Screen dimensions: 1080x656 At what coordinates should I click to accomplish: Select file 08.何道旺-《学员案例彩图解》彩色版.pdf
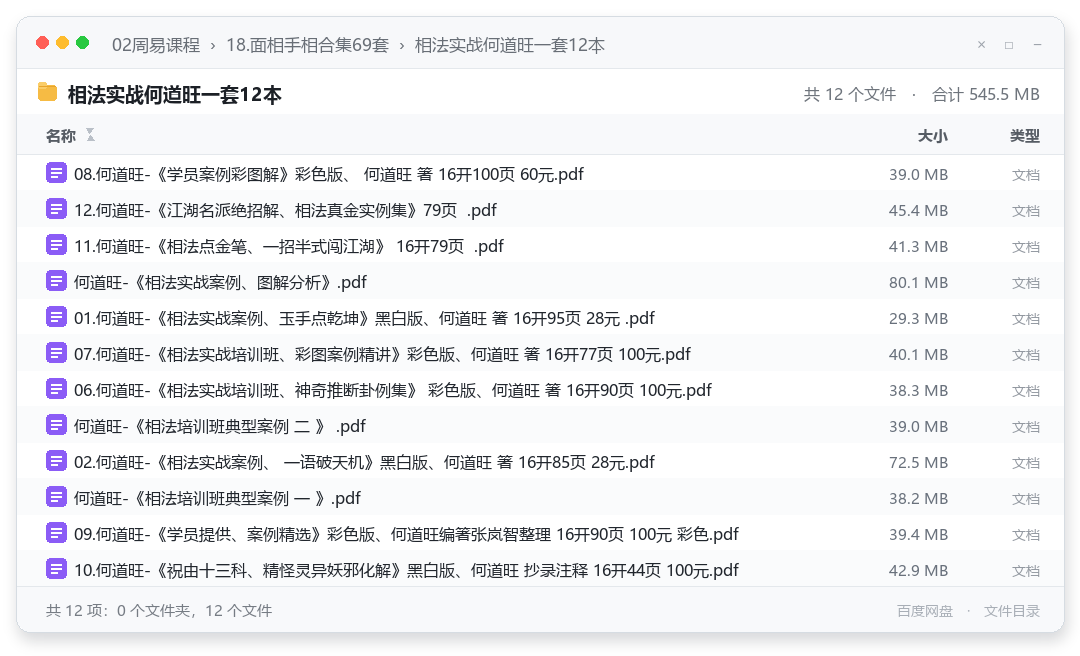(x=540, y=173)
